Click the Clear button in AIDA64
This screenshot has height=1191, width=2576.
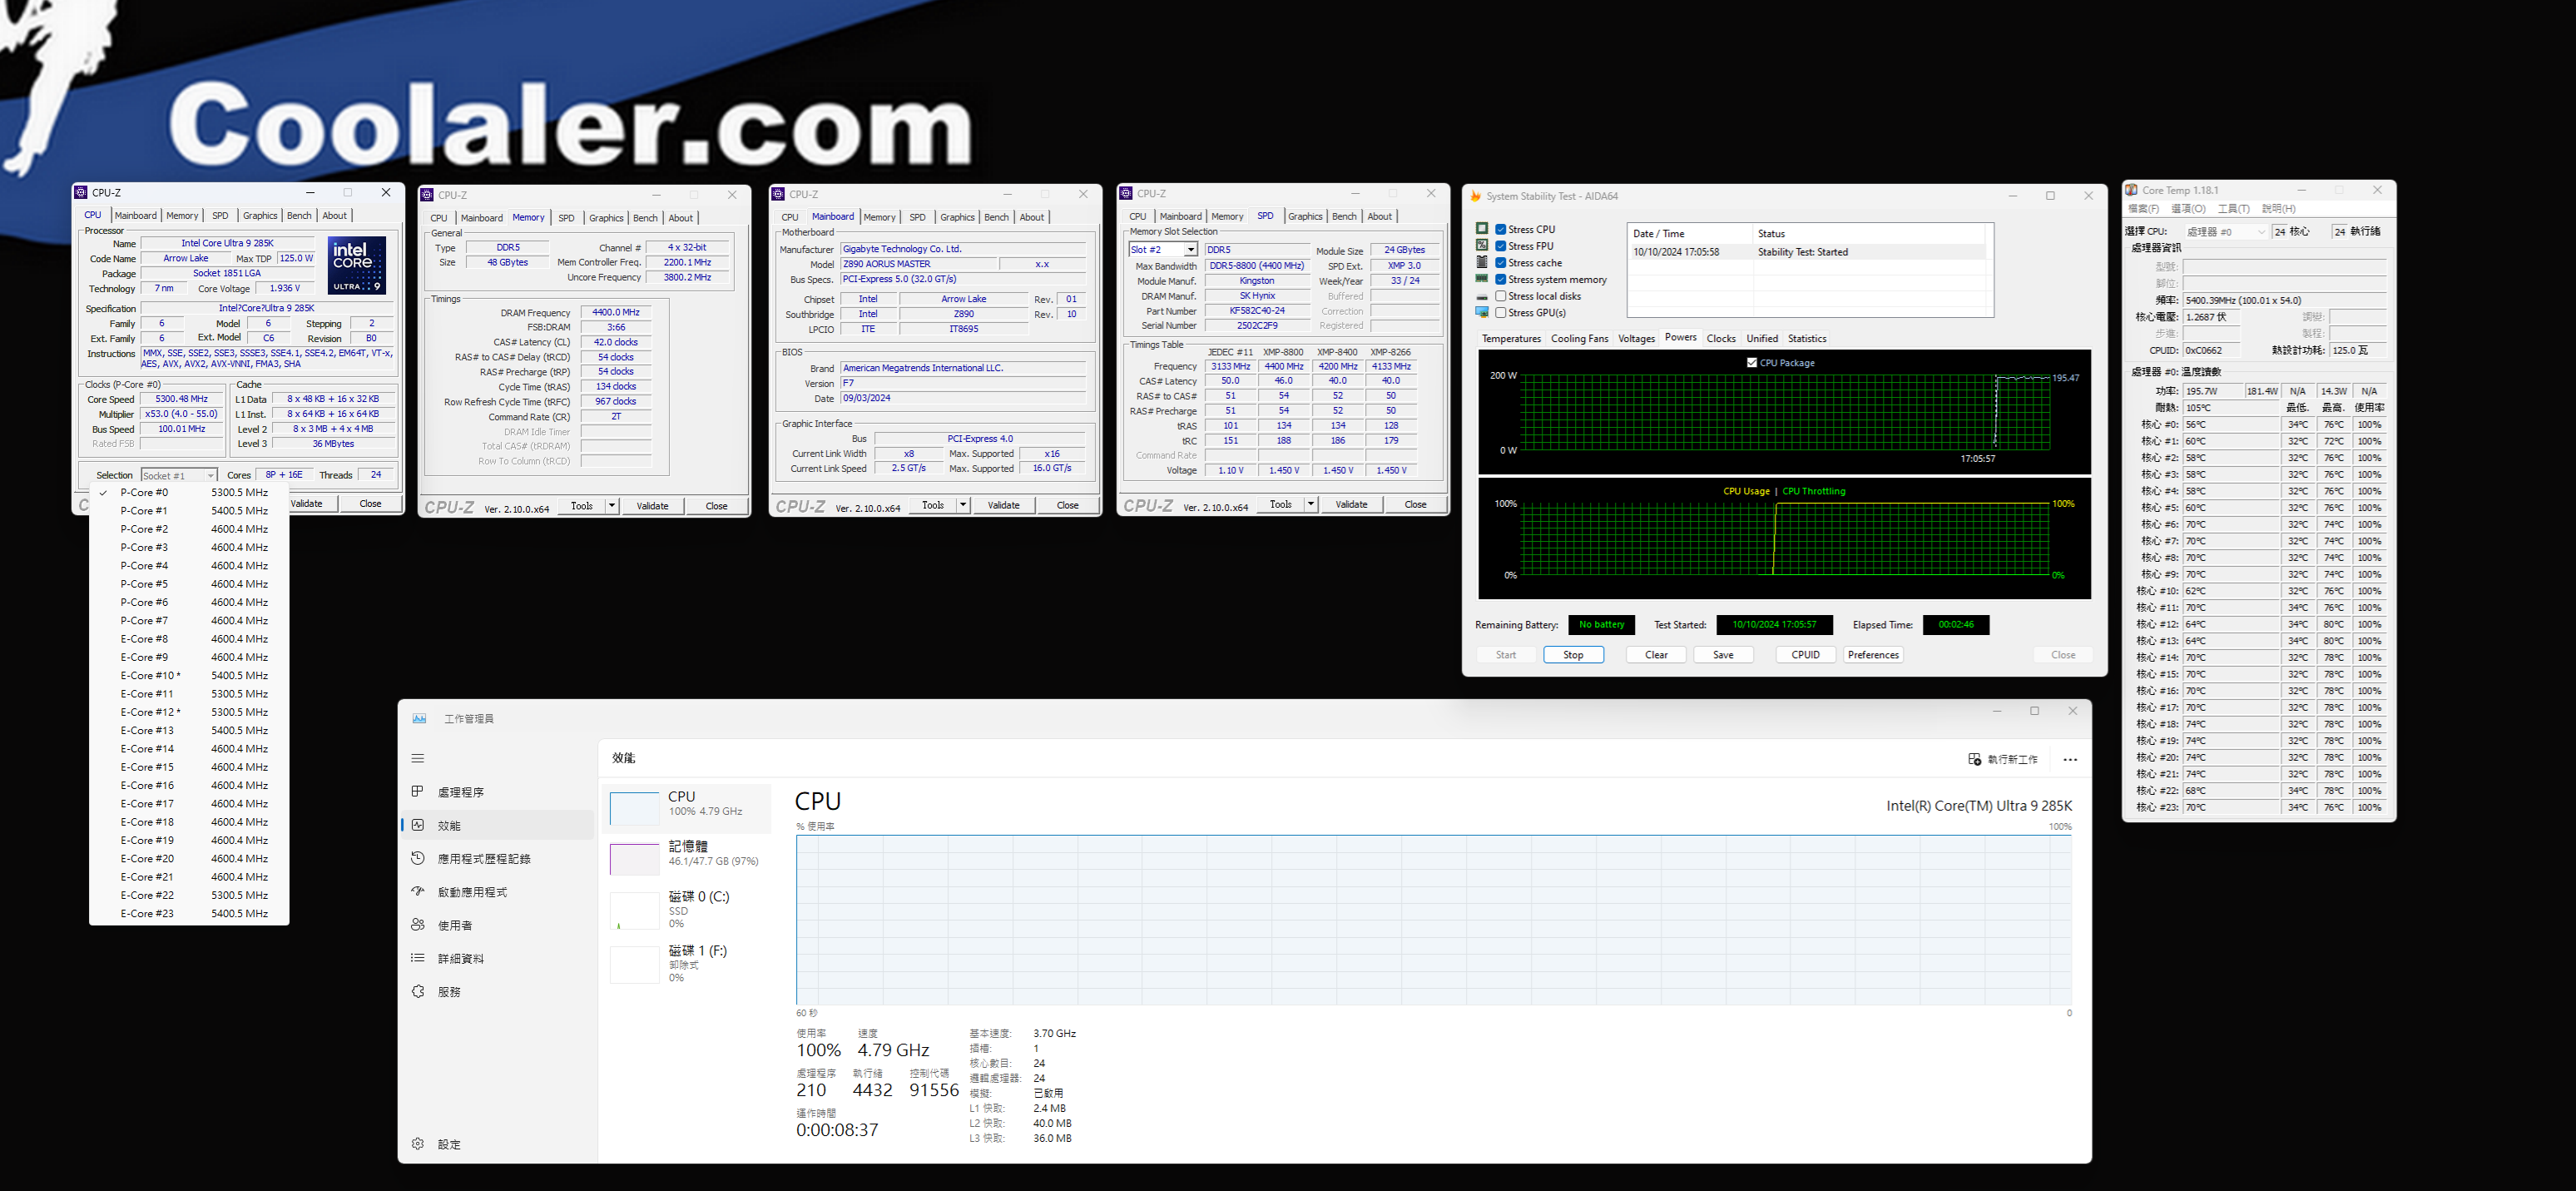[x=1656, y=655]
